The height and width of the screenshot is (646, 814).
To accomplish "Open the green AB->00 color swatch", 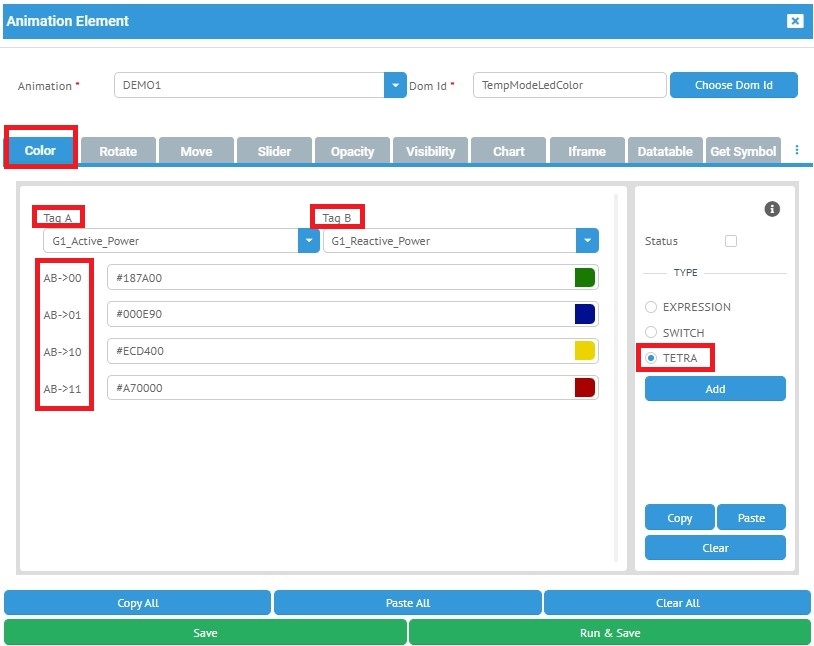I will pyautogui.click(x=585, y=278).
